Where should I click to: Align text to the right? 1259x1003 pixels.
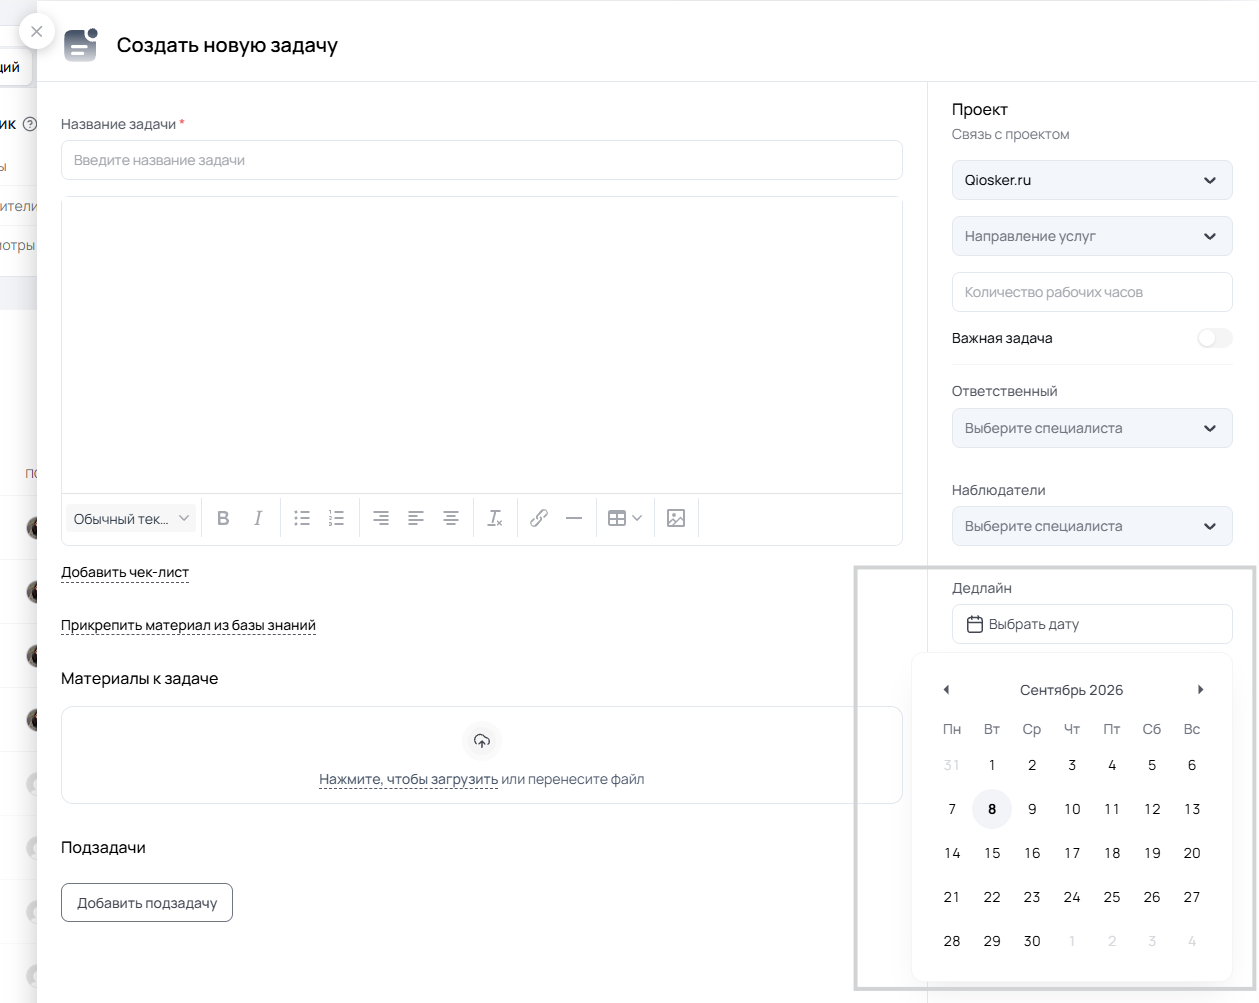pyautogui.click(x=381, y=518)
